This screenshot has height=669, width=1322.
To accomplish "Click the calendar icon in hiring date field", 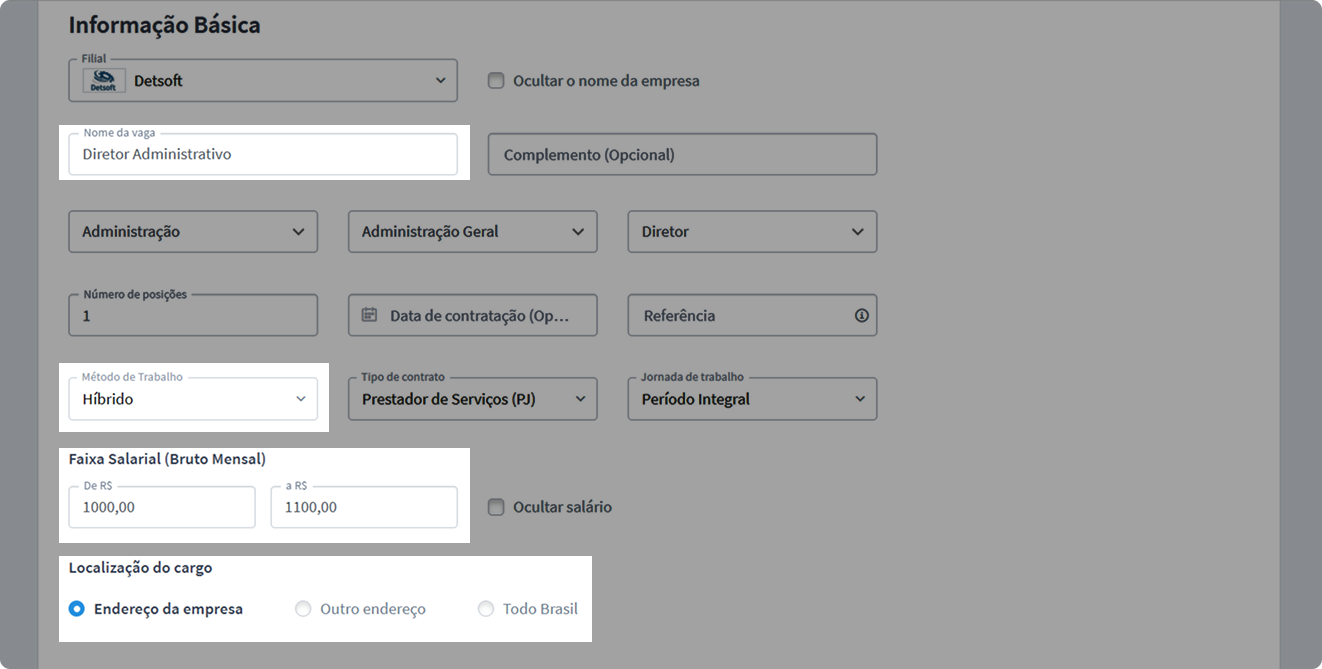I will (369, 315).
